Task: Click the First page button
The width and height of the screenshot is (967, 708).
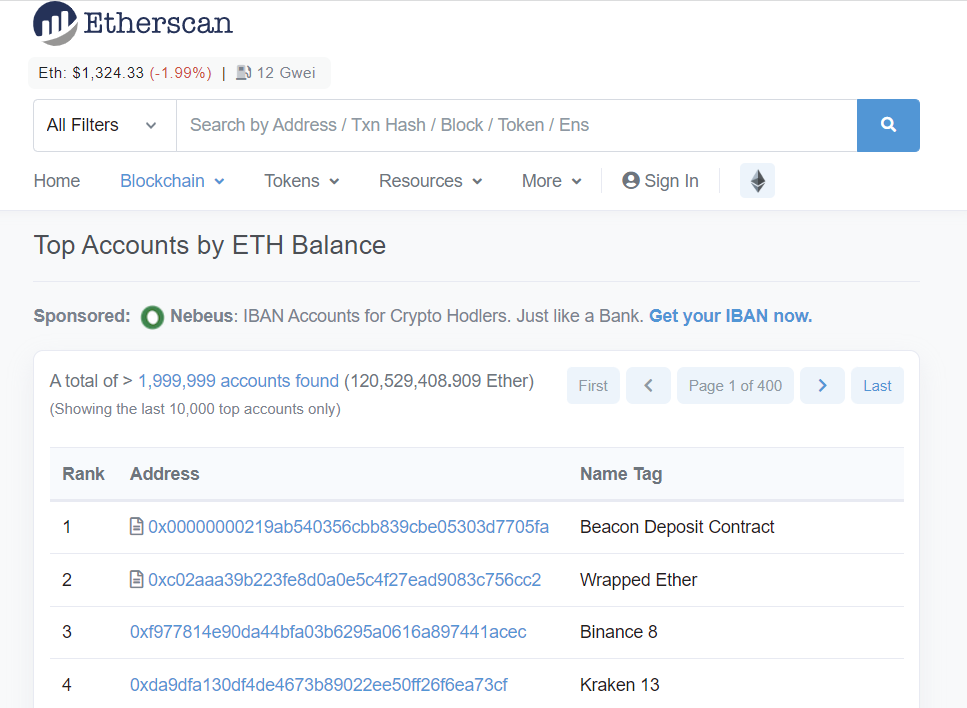Action: (x=593, y=385)
